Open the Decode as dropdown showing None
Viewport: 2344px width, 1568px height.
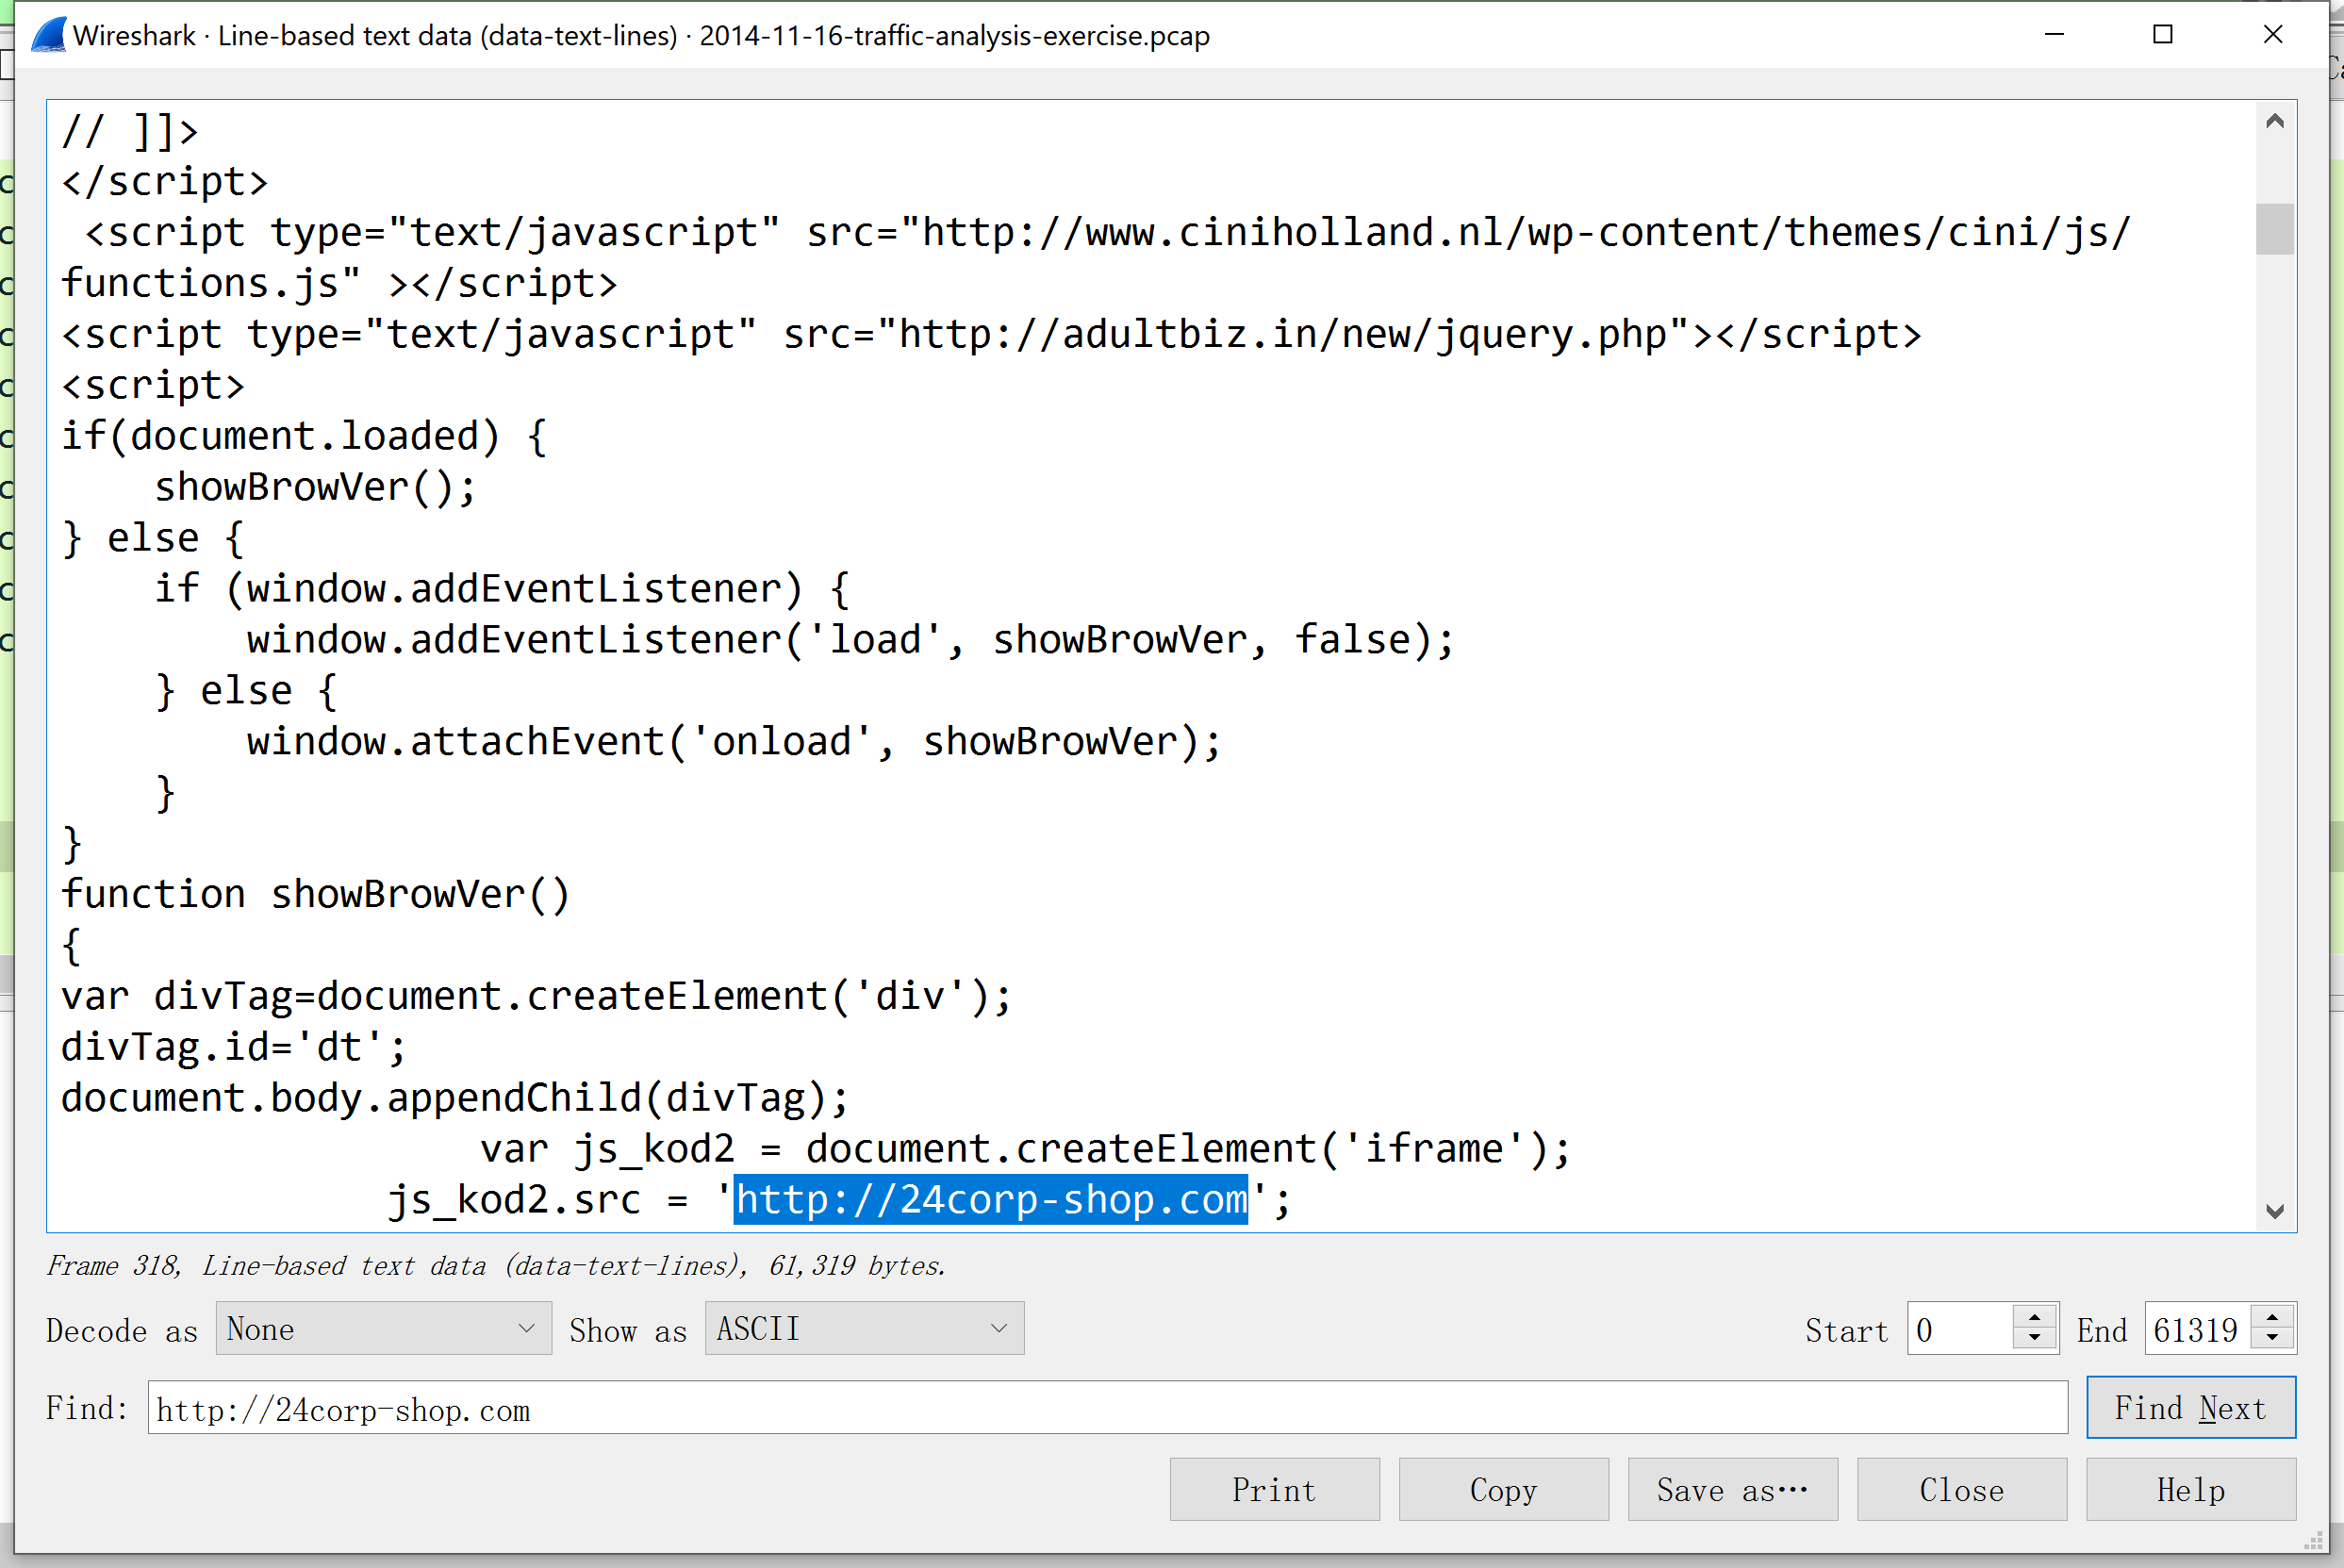click(383, 1328)
